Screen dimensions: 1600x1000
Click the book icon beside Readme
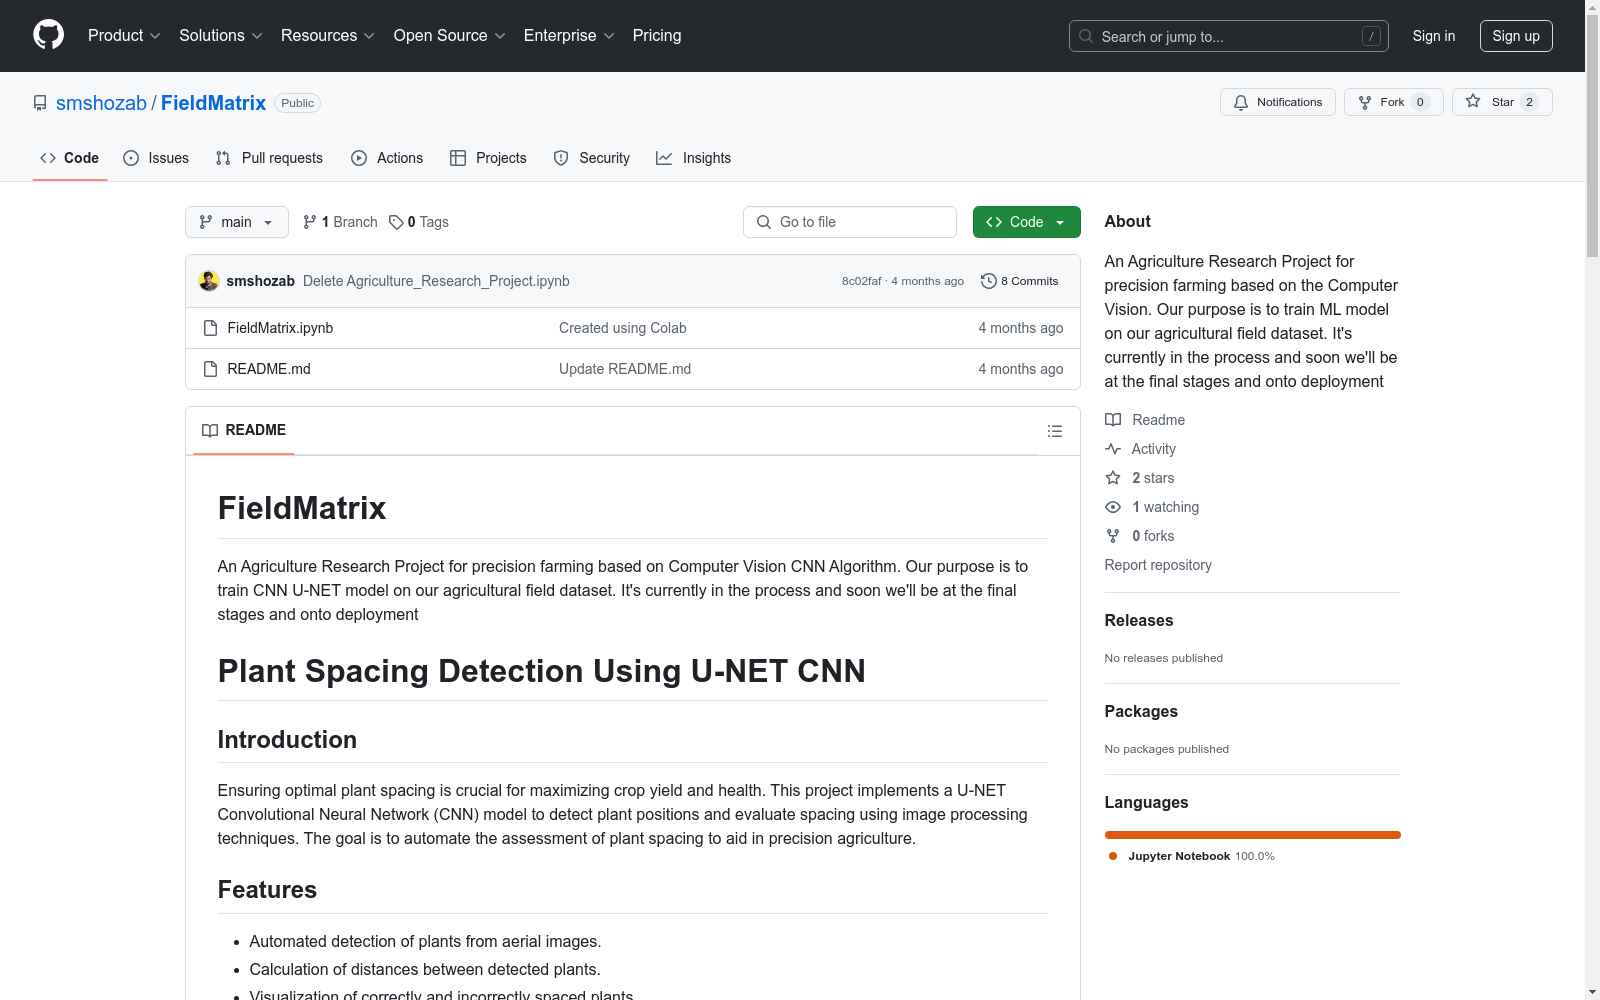(1113, 420)
